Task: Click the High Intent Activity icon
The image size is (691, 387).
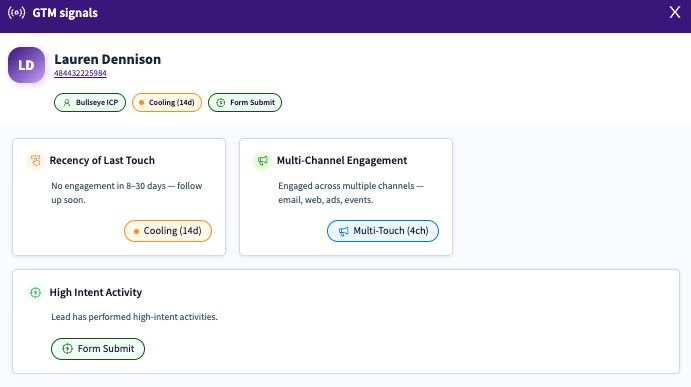Action: coord(36,292)
